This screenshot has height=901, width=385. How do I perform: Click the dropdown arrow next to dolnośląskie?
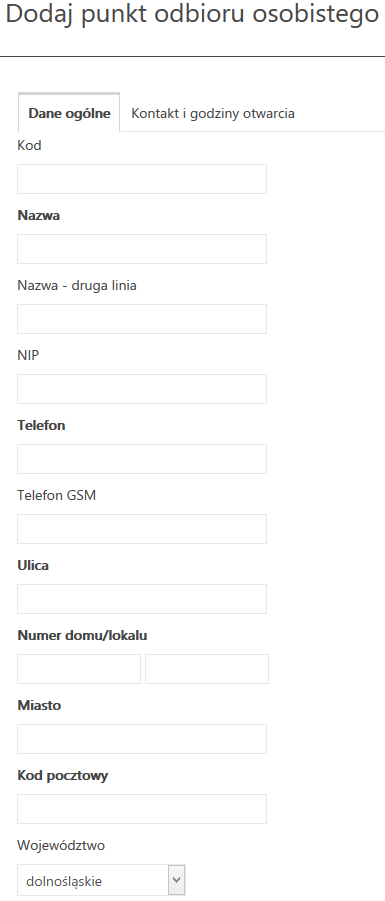(176, 880)
